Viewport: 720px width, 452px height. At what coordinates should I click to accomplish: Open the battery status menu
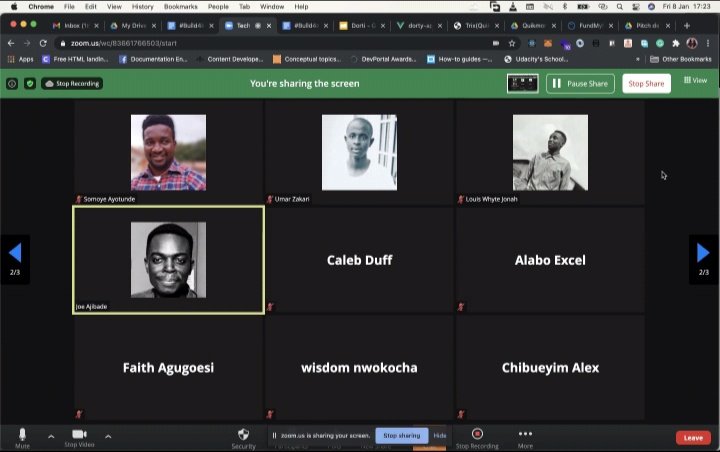click(x=583, y=6)
